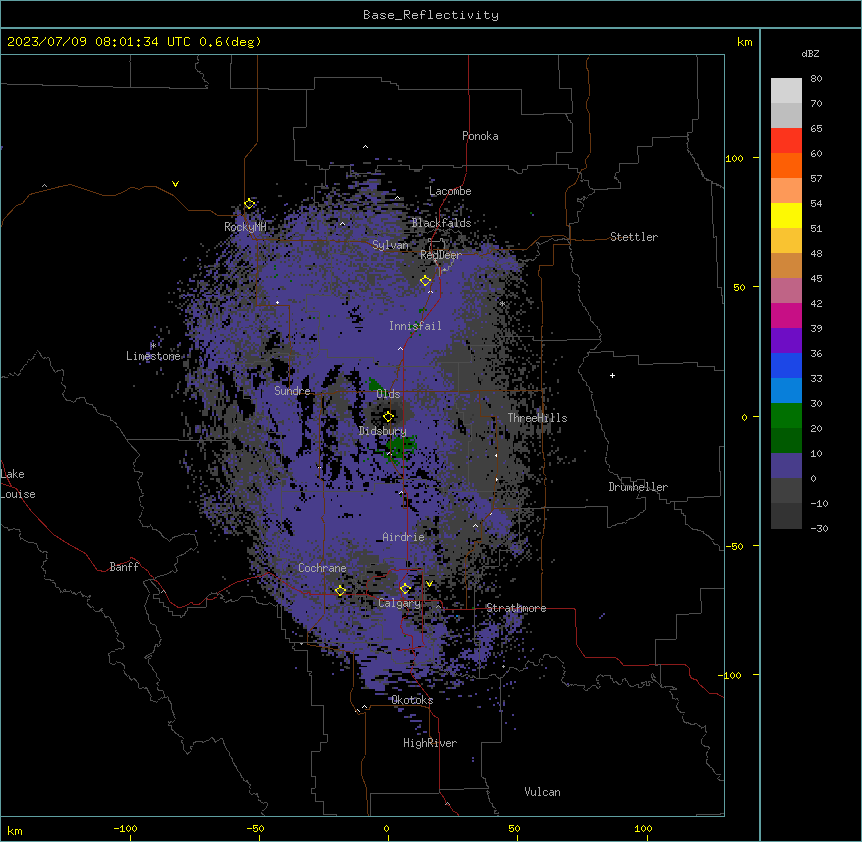Click the asterisk marker above Limestone
This screenshot has width=862, height=842.
[x=153, y=345]
